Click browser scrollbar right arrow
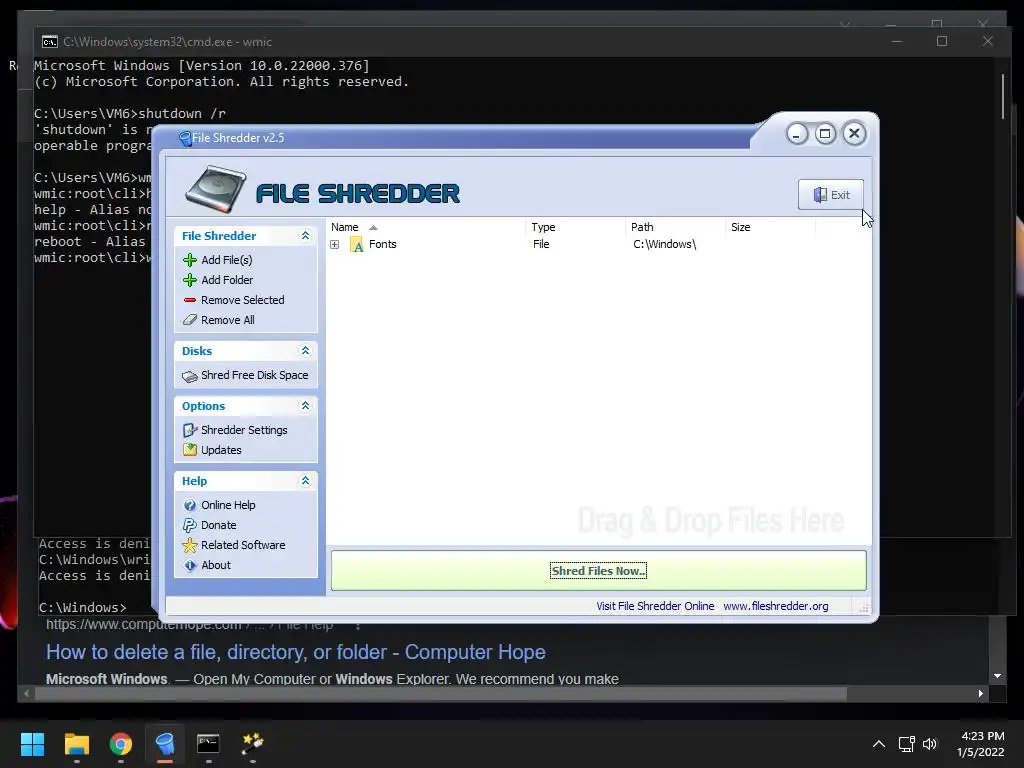This screenshot has width=1024, height=768. tap(980, 694)
